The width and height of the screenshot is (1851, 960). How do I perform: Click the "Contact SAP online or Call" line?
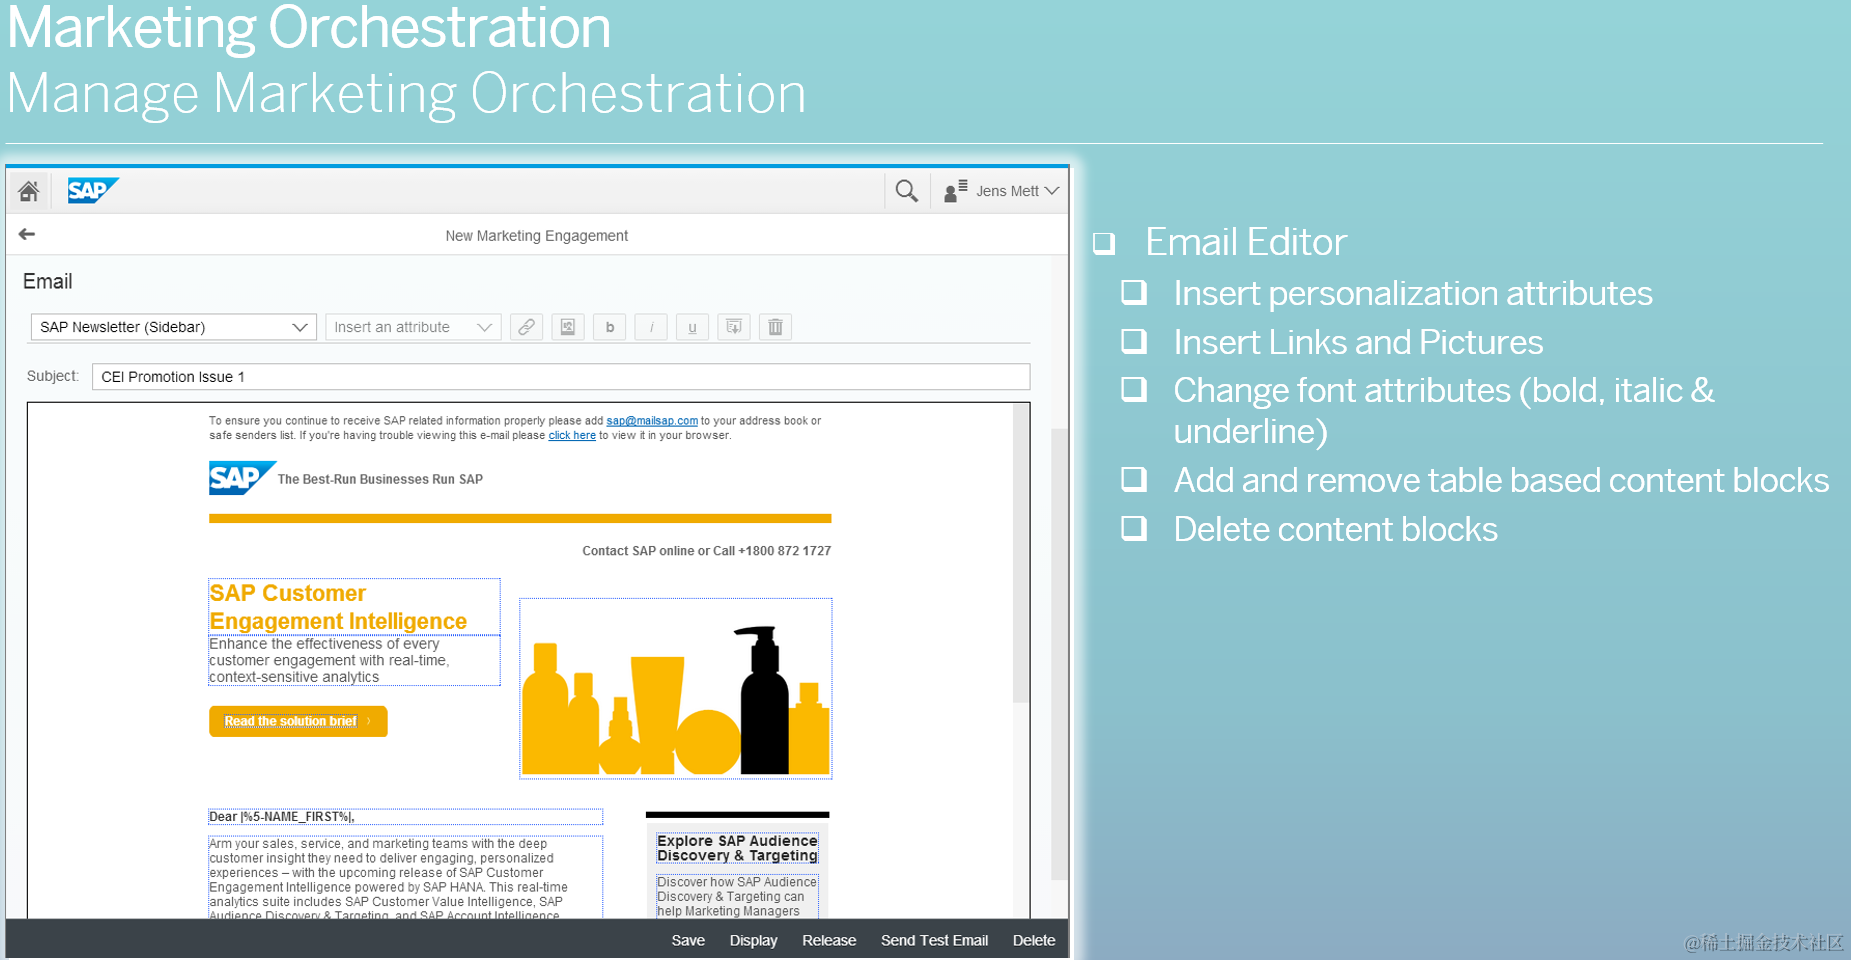tap(706, 551)
